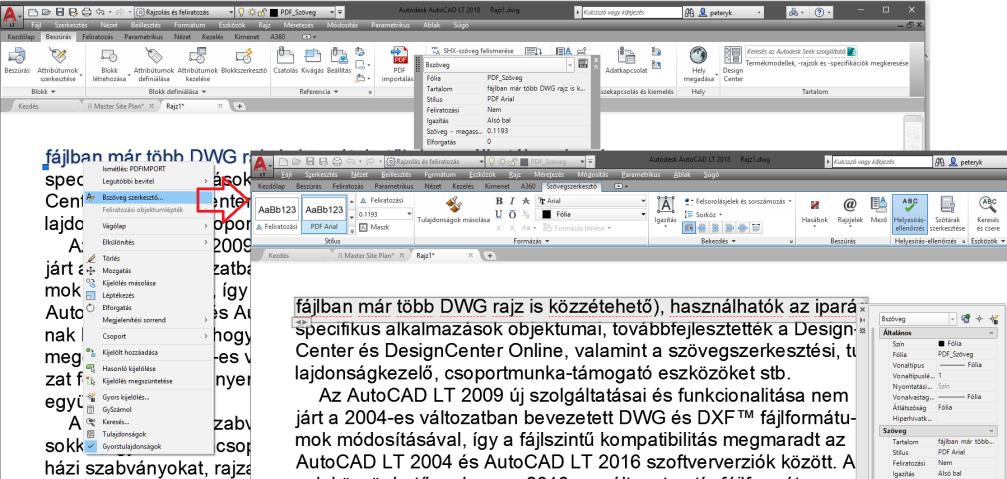Open the Rajzolás és feliratozás workspace dropdown in back window
This screenshot has height=479, width=1007.
184,12
